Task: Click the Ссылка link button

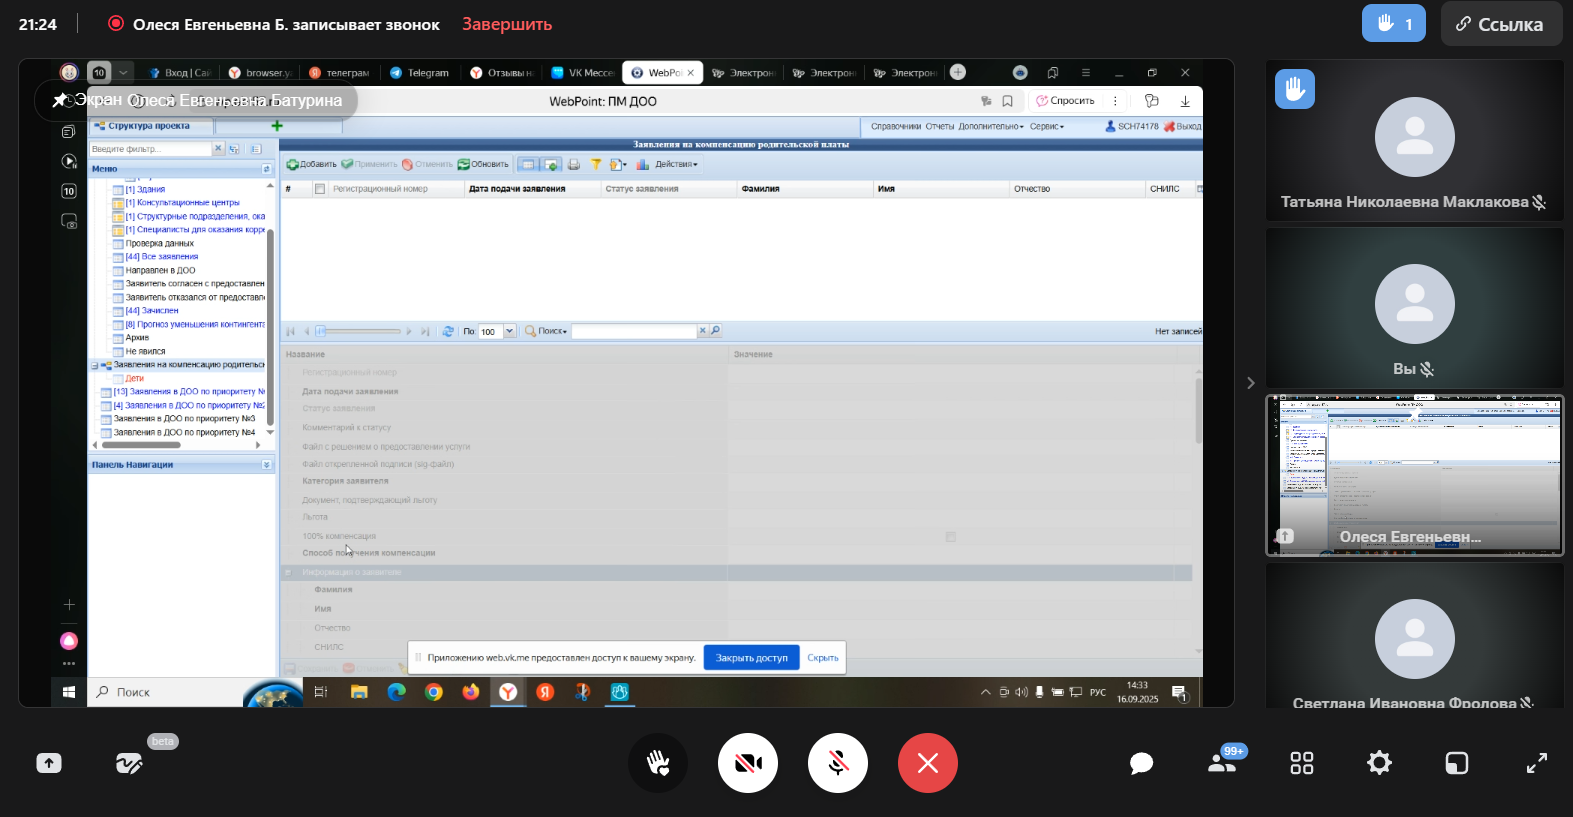Action: click(x=1499, y=24)
